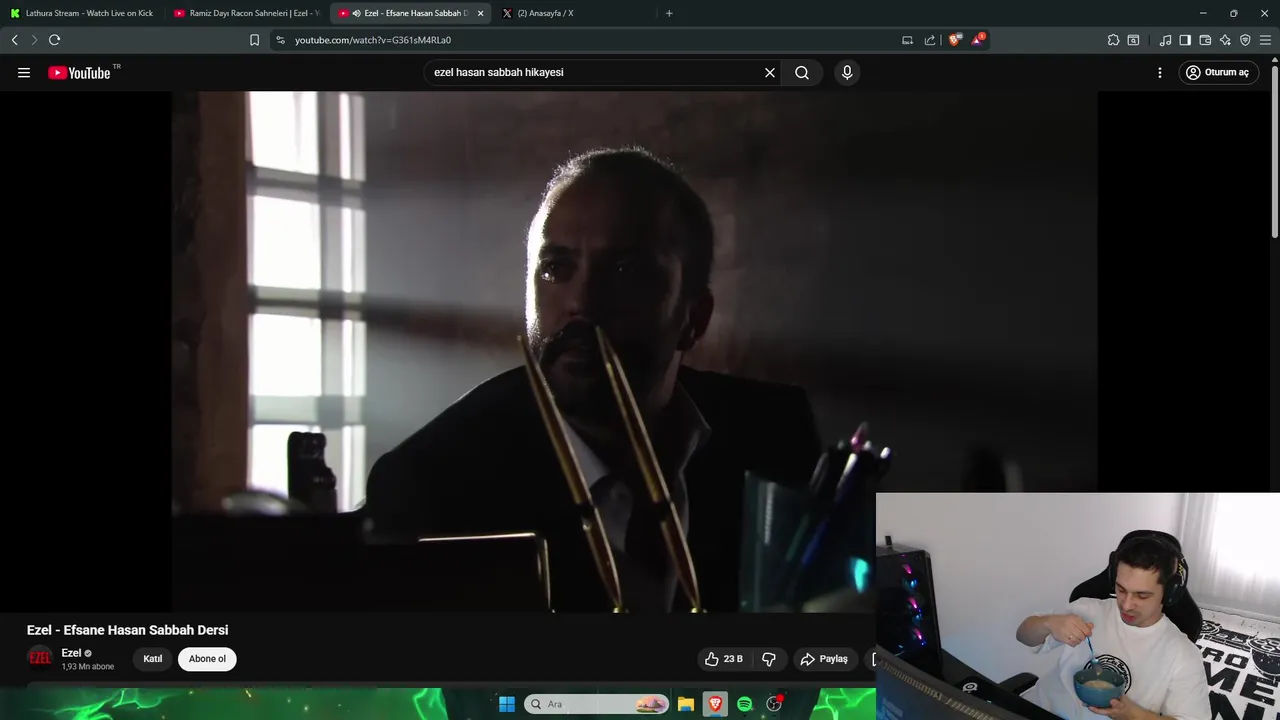The image size is (1280, 720).
Task: Open YouTube settings three-dot menu
Action: (1160, 72)
